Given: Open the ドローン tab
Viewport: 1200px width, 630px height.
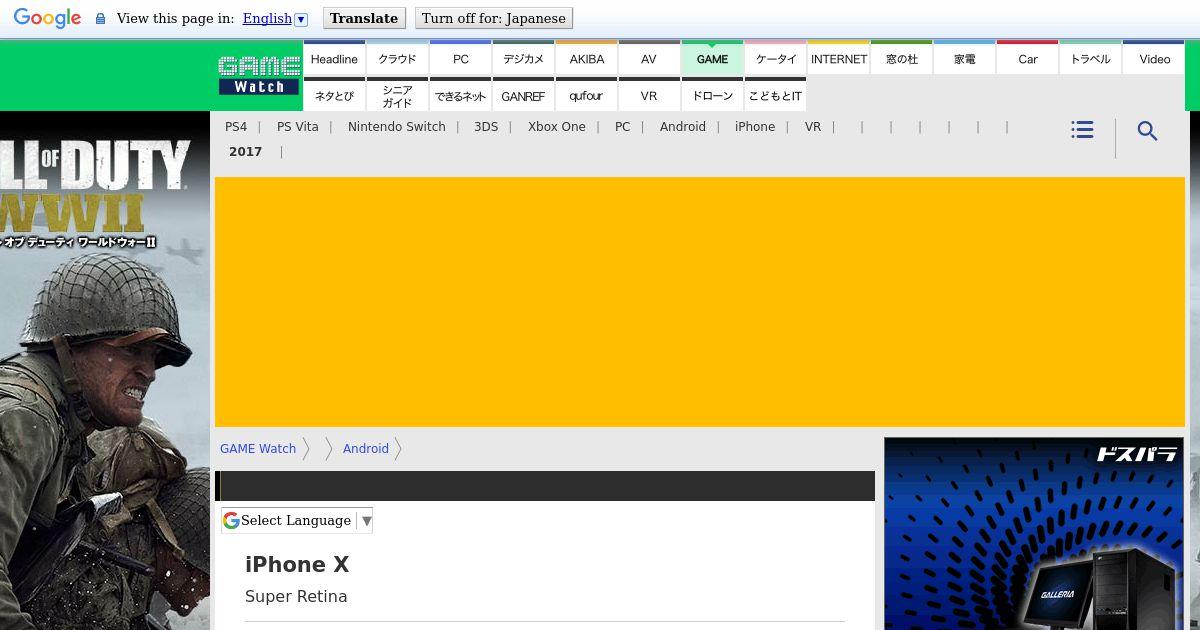Looking at the screenshot, I should [x=712, y=96].
